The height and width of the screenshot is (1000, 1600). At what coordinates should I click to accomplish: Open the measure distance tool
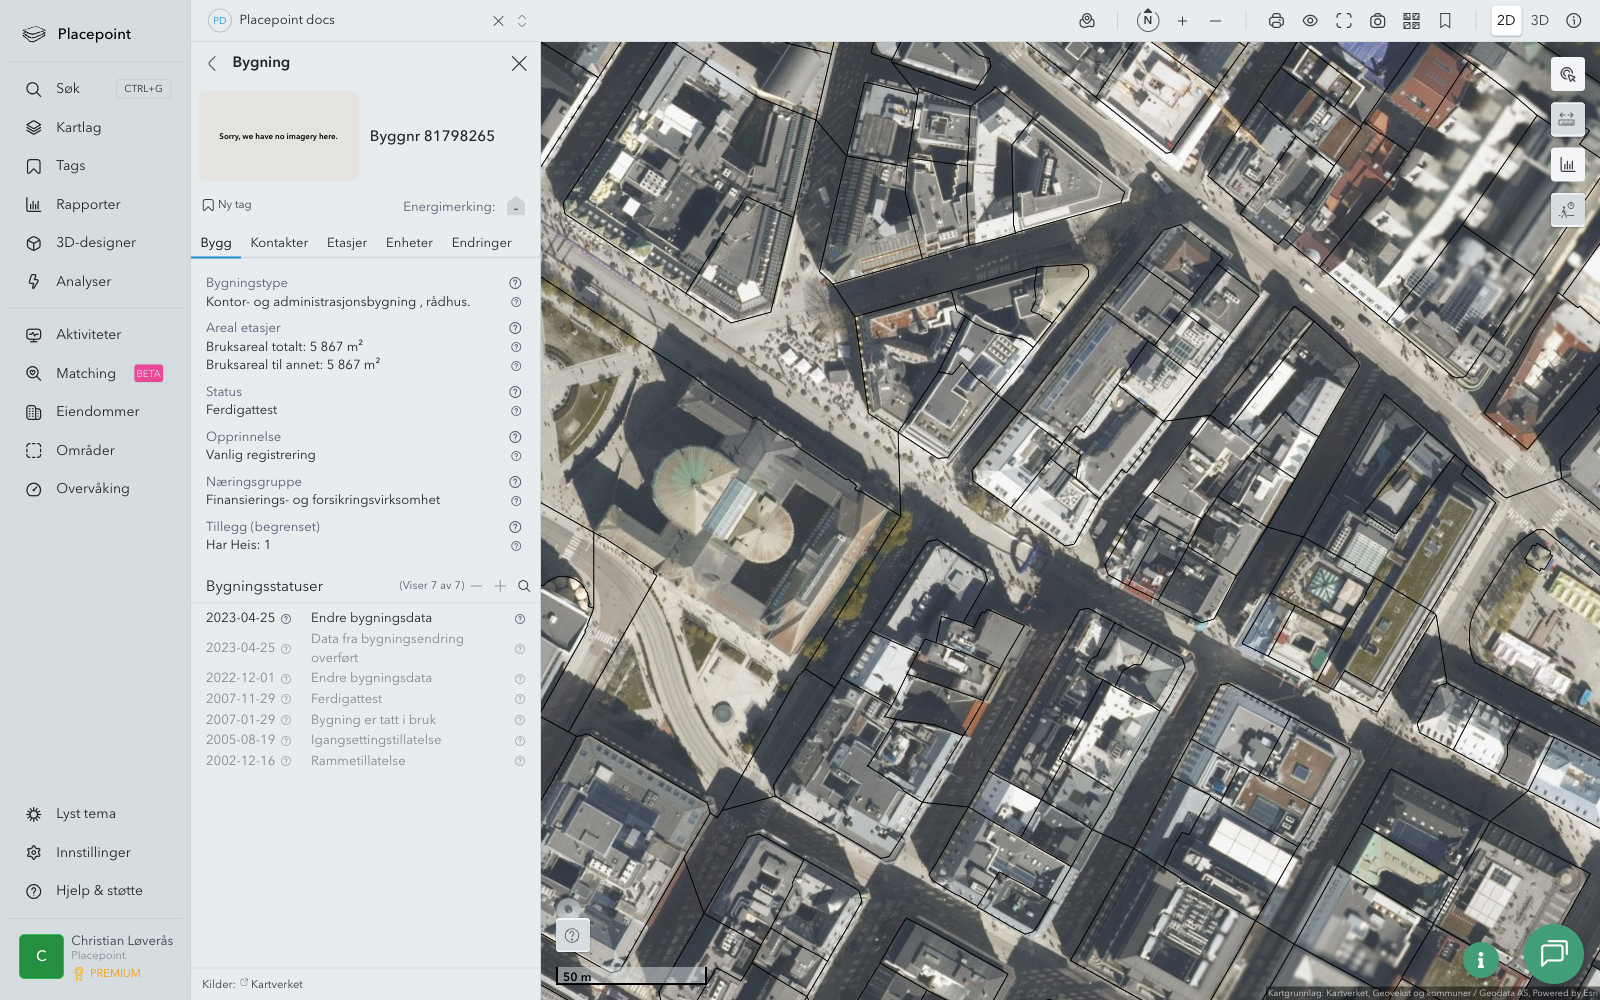[1567, 119]
